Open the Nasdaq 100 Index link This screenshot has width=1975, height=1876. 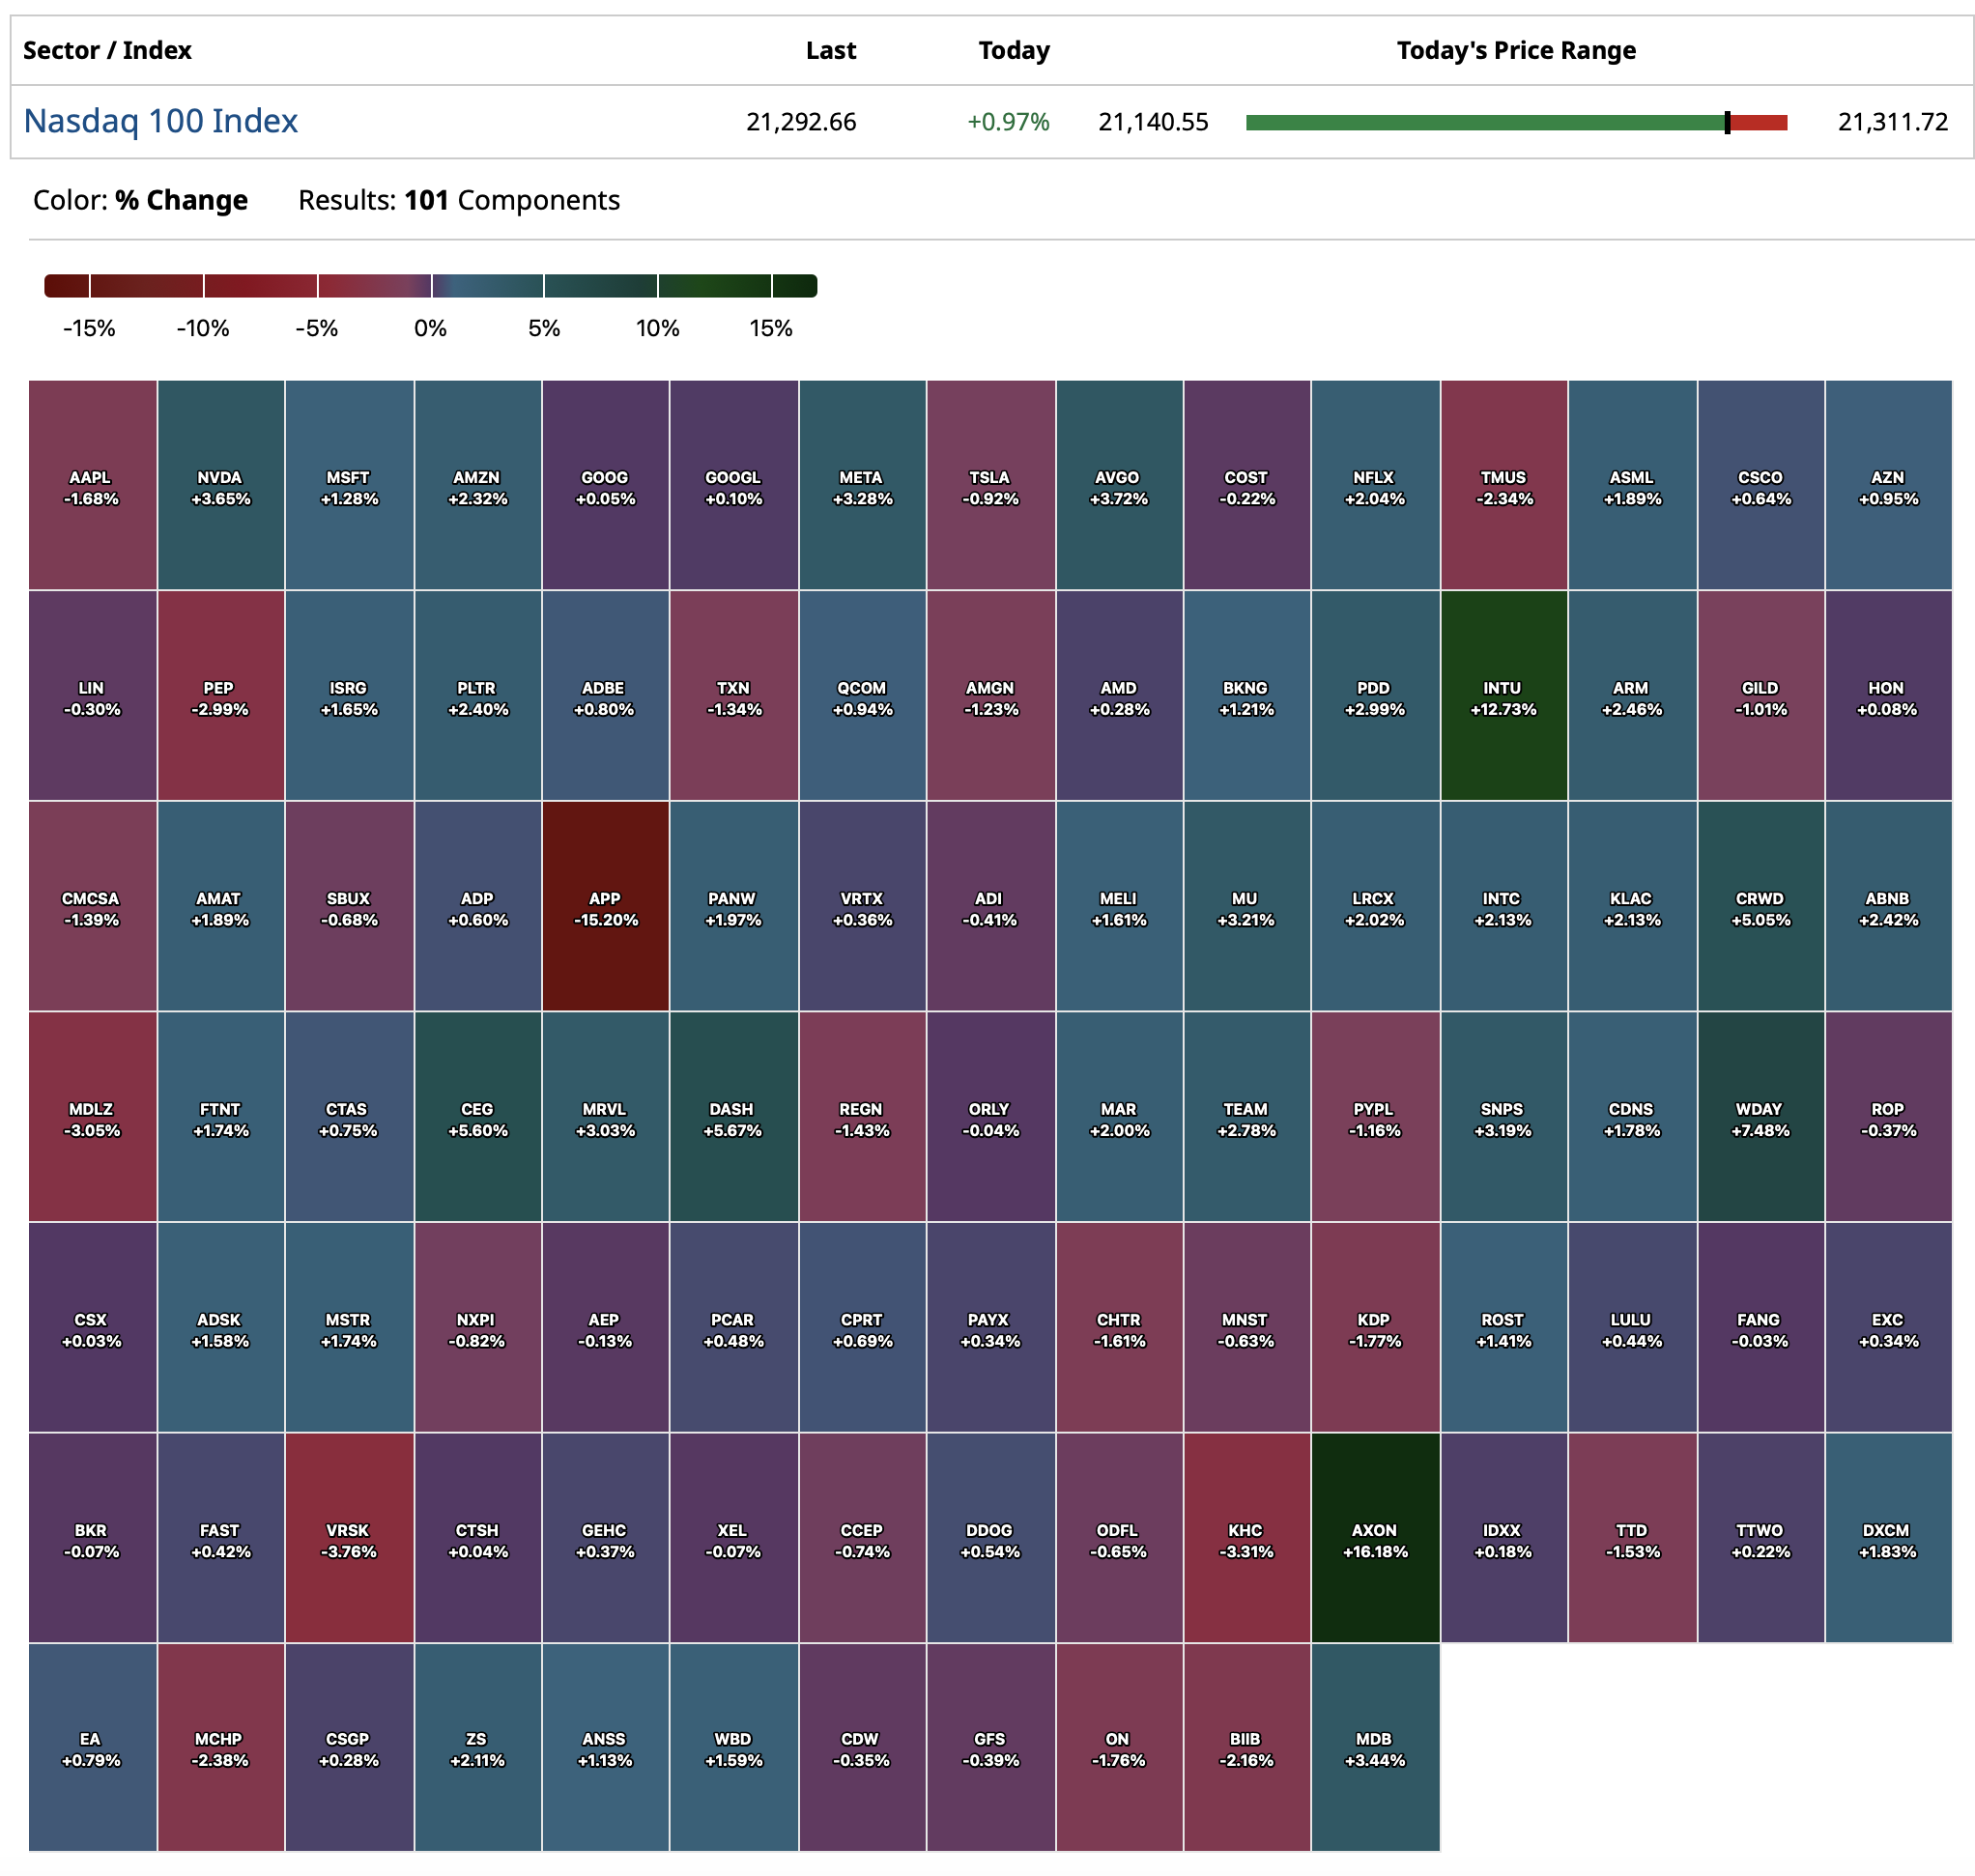tap(160, 121)
